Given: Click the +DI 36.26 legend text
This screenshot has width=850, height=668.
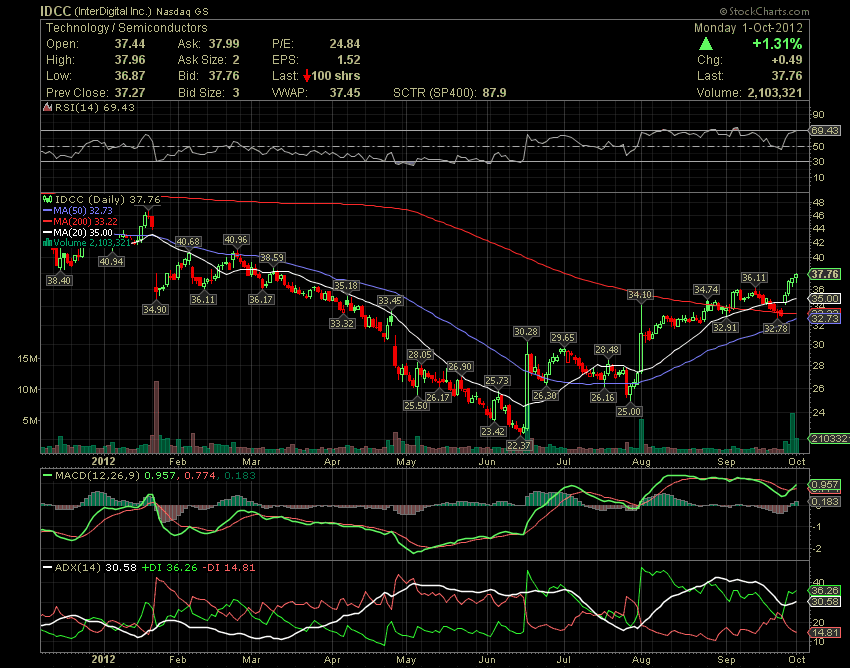Looking at the screenshot, I should (169, 568).
